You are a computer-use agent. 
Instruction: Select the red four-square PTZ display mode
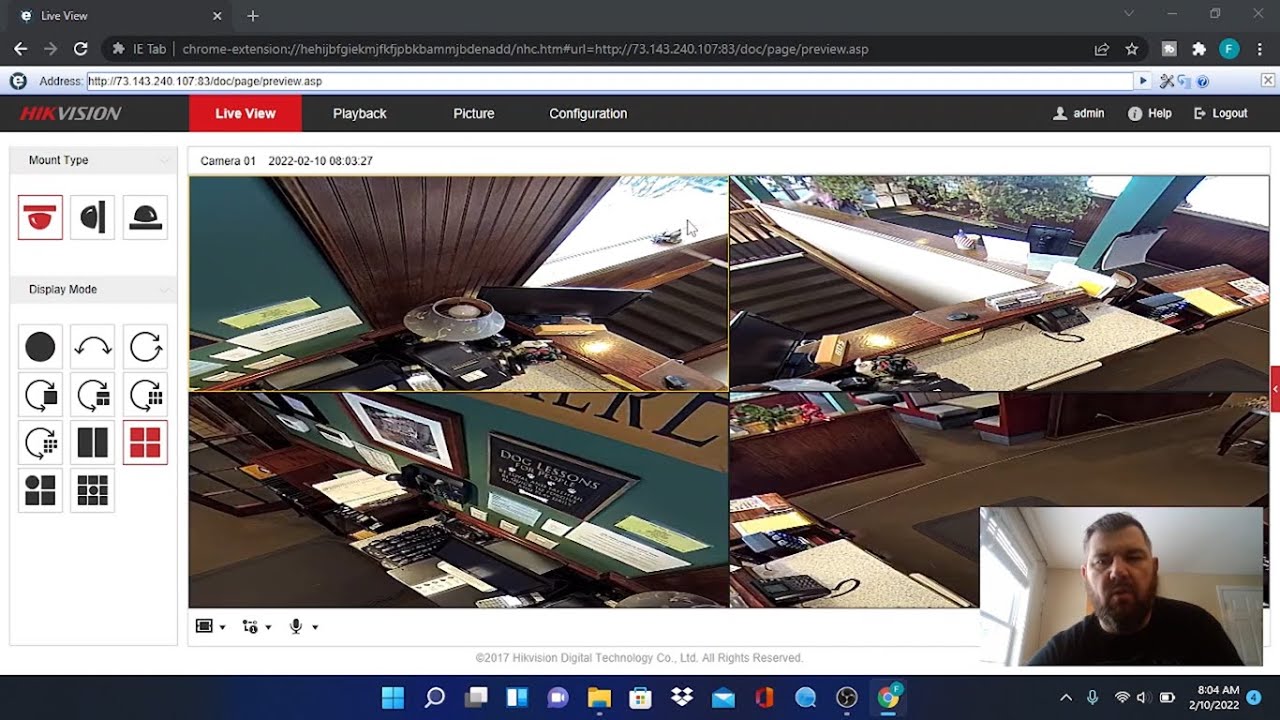pos(145,443)
